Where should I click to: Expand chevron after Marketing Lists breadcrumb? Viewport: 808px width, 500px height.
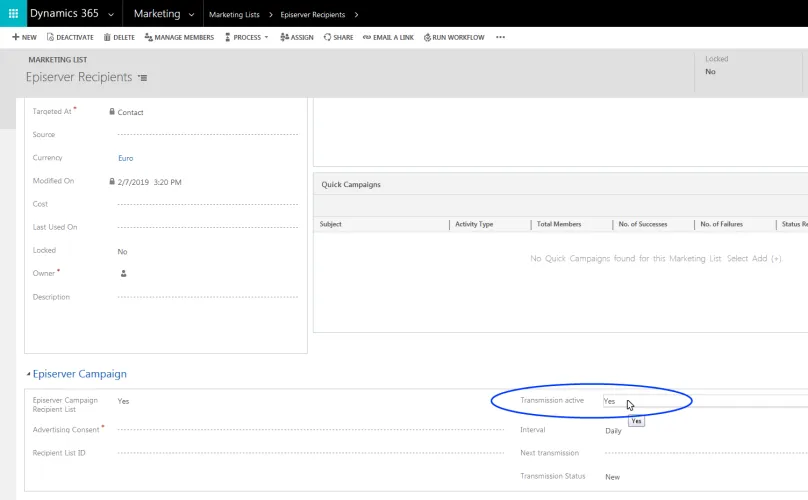pyautogui.click(x=271, y=15)
